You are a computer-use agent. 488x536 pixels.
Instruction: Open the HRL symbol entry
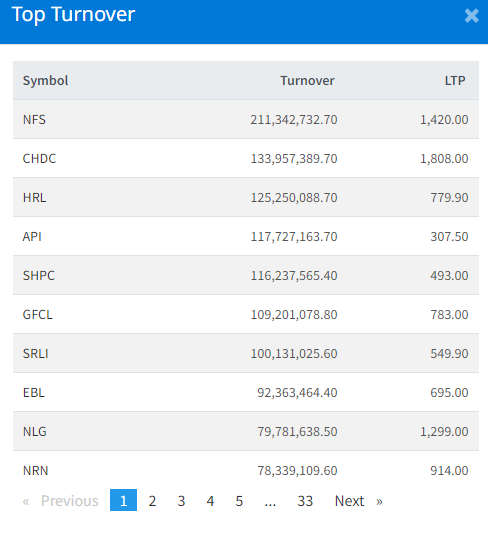point(35,198)
